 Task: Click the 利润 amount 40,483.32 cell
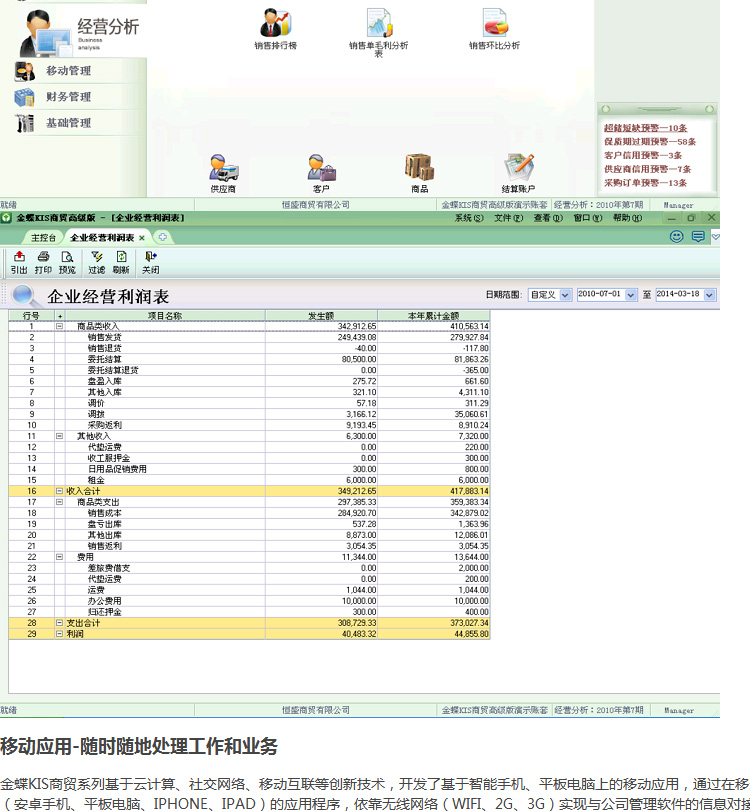click(321, 634)
